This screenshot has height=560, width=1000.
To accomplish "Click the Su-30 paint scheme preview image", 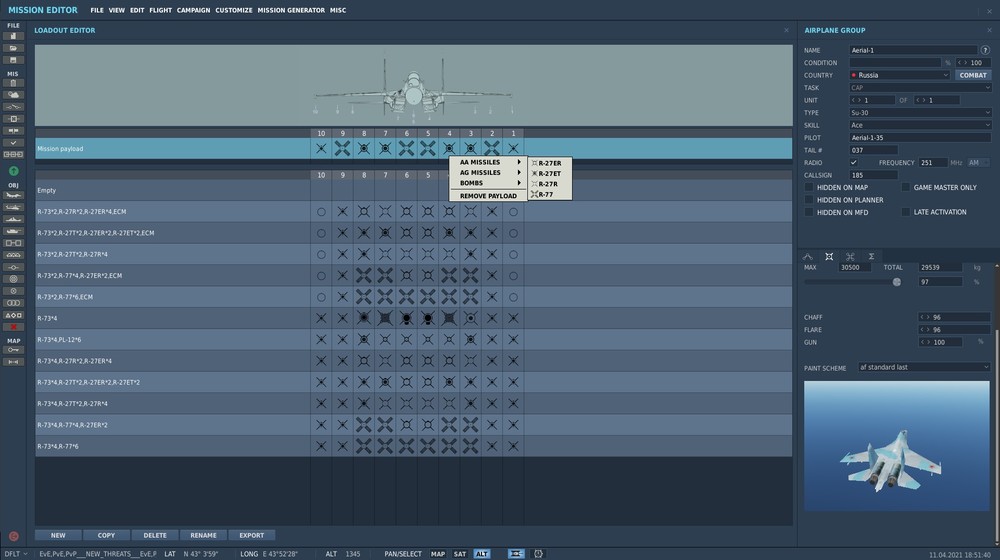I will tap(897, 446).
